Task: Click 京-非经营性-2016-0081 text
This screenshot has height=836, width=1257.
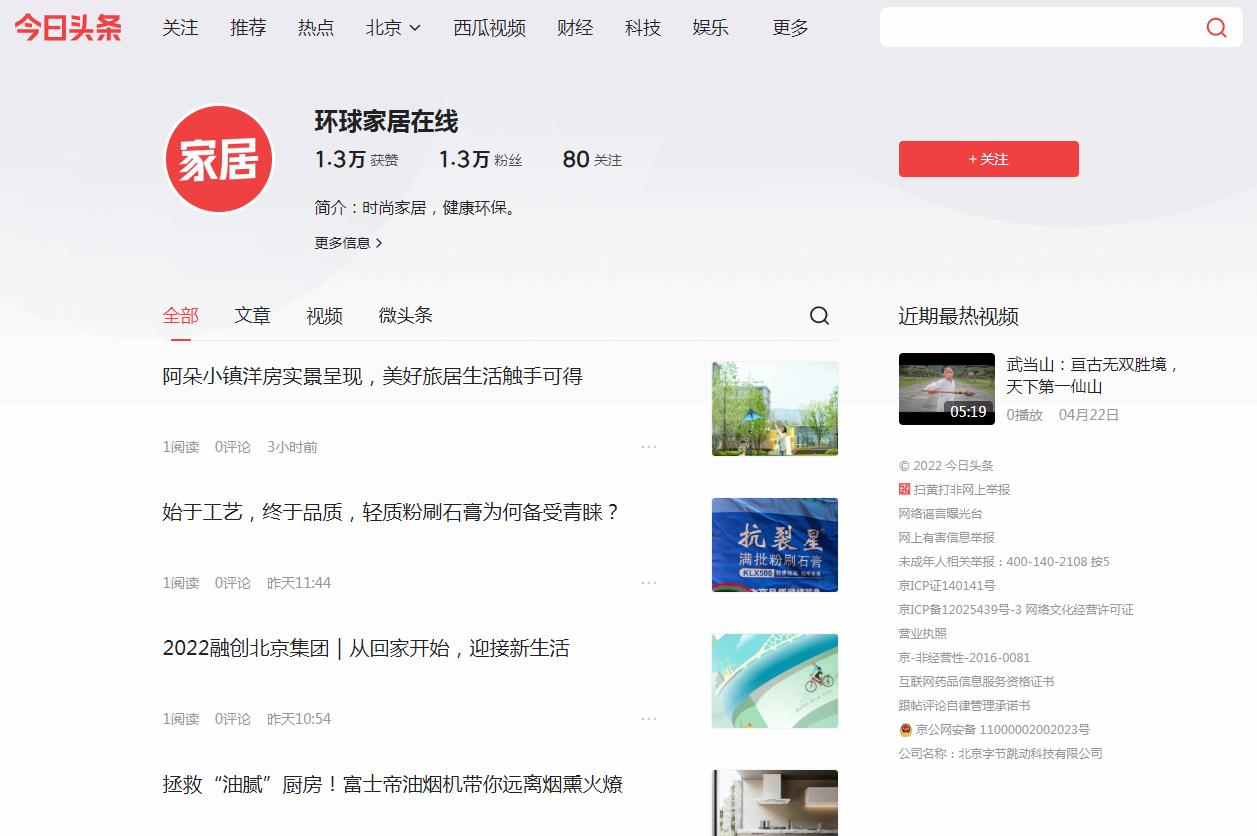Action: click(x=964, y=658)
